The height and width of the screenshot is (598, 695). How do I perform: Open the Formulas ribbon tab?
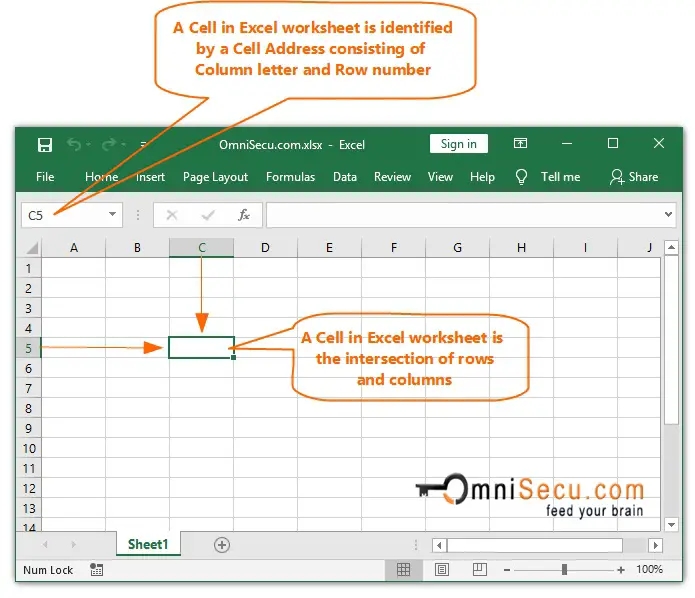(x=290, y=177)
